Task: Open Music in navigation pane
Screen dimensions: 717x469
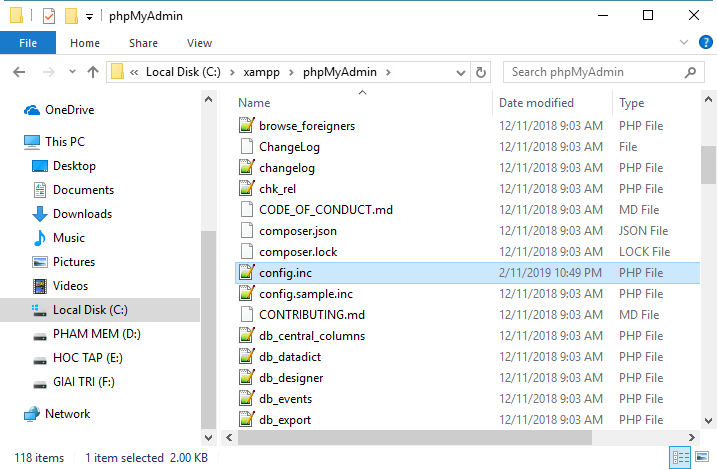Action: [69, 238]
